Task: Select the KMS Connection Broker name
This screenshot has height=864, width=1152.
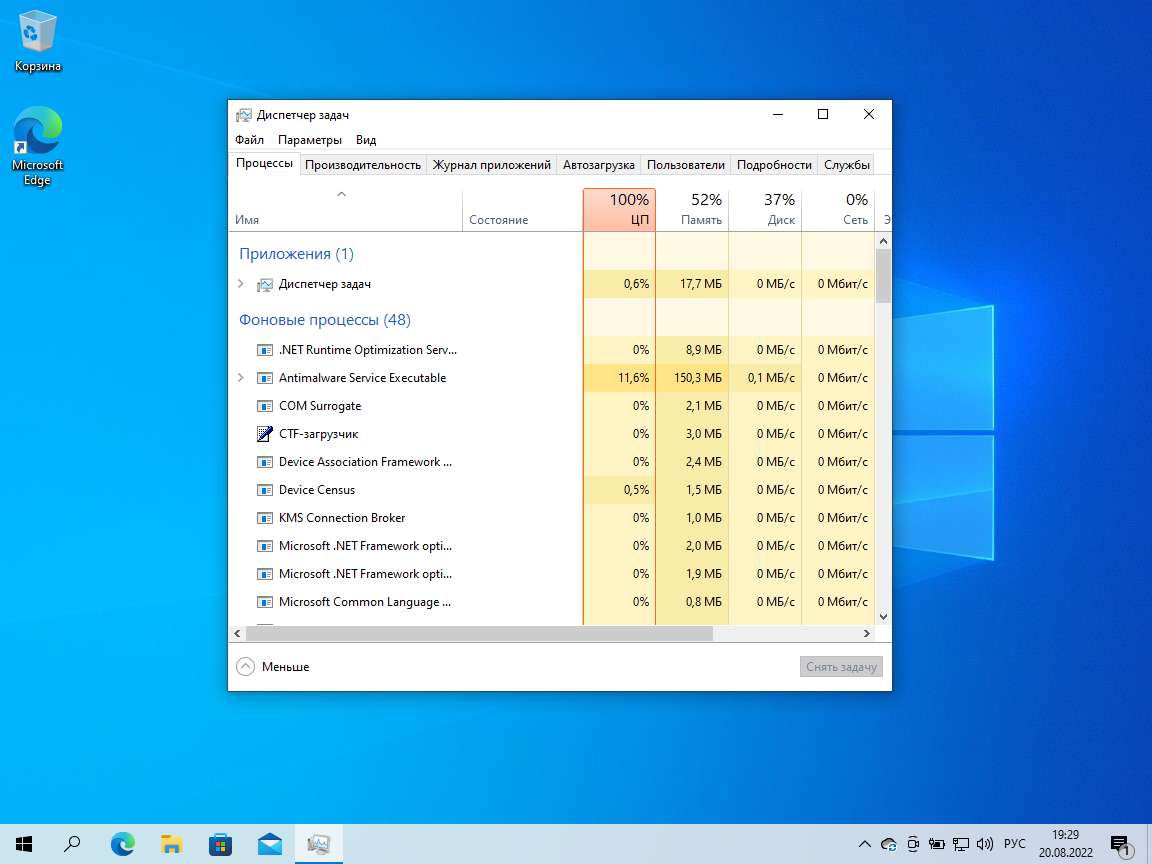Action: pos(342,518)
